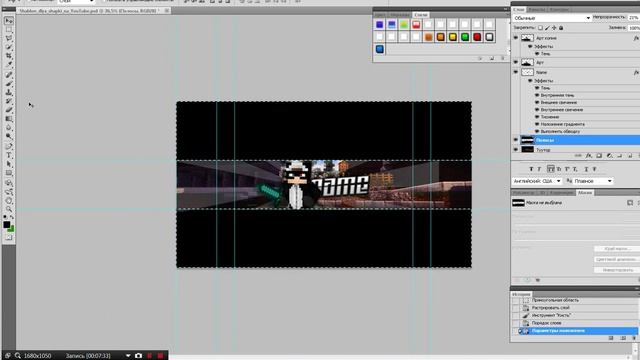640x360 pixels.
Task: Toggle the lock all padlock icon
Action: pos(561,28)
